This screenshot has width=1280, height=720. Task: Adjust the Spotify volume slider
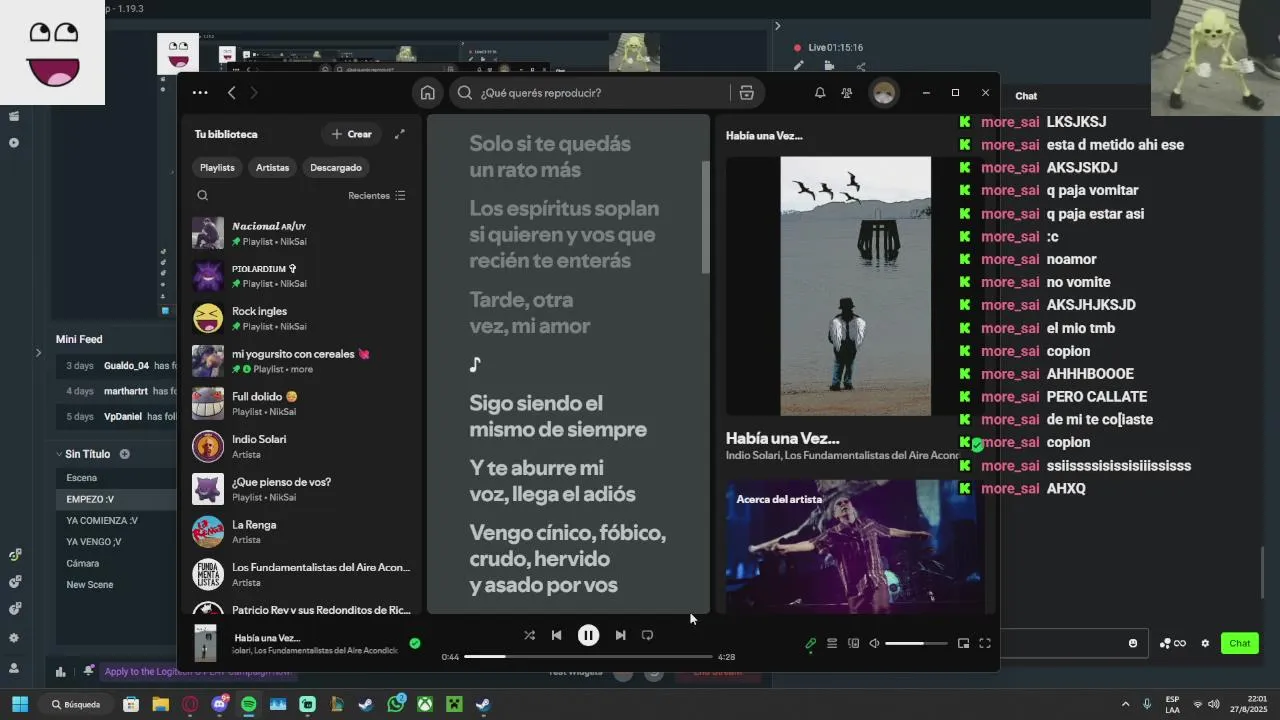point(916,643)
